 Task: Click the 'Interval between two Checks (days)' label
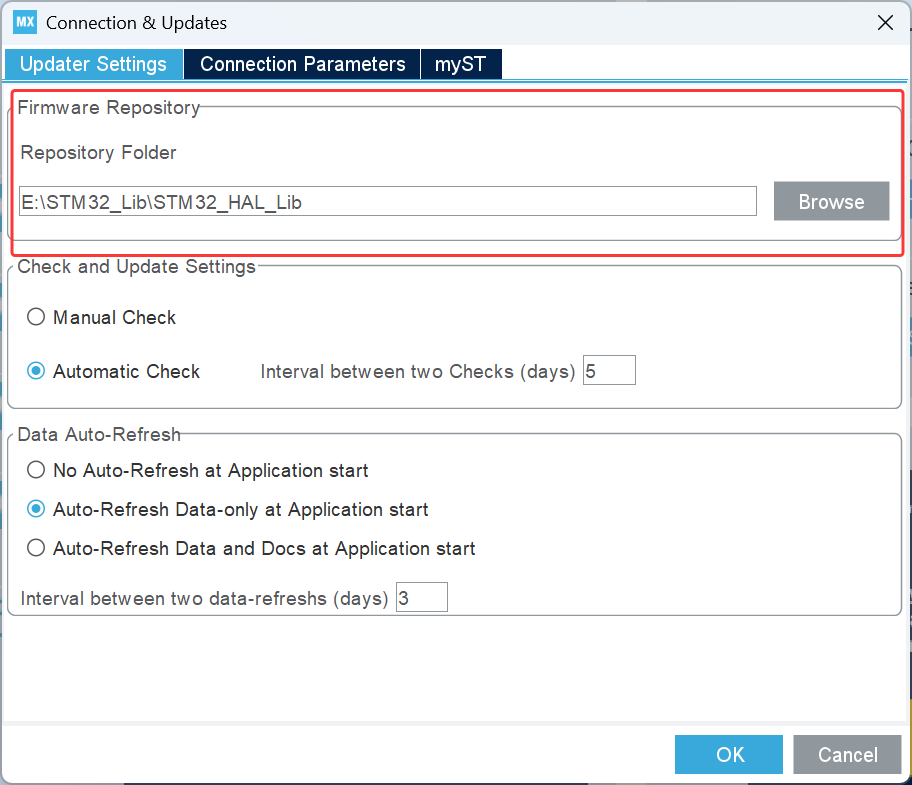(418, 371)
